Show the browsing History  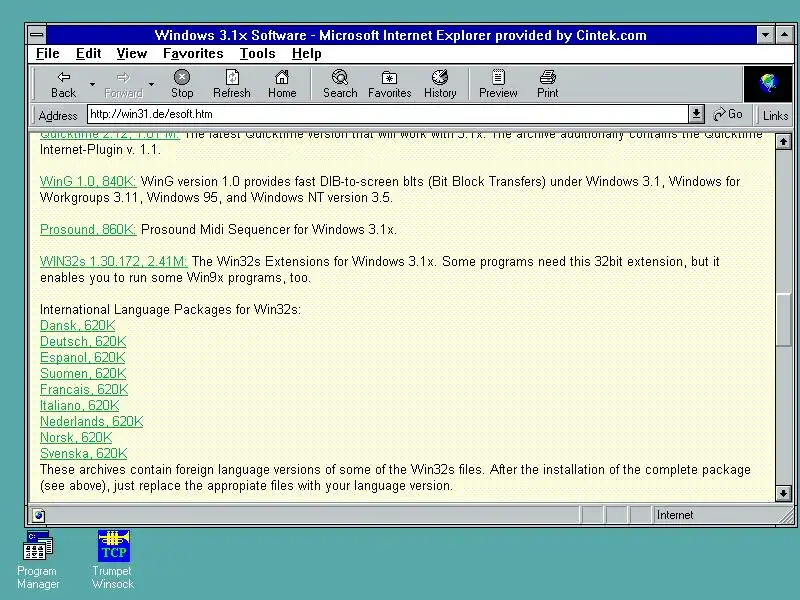click(x=440, y=84)
